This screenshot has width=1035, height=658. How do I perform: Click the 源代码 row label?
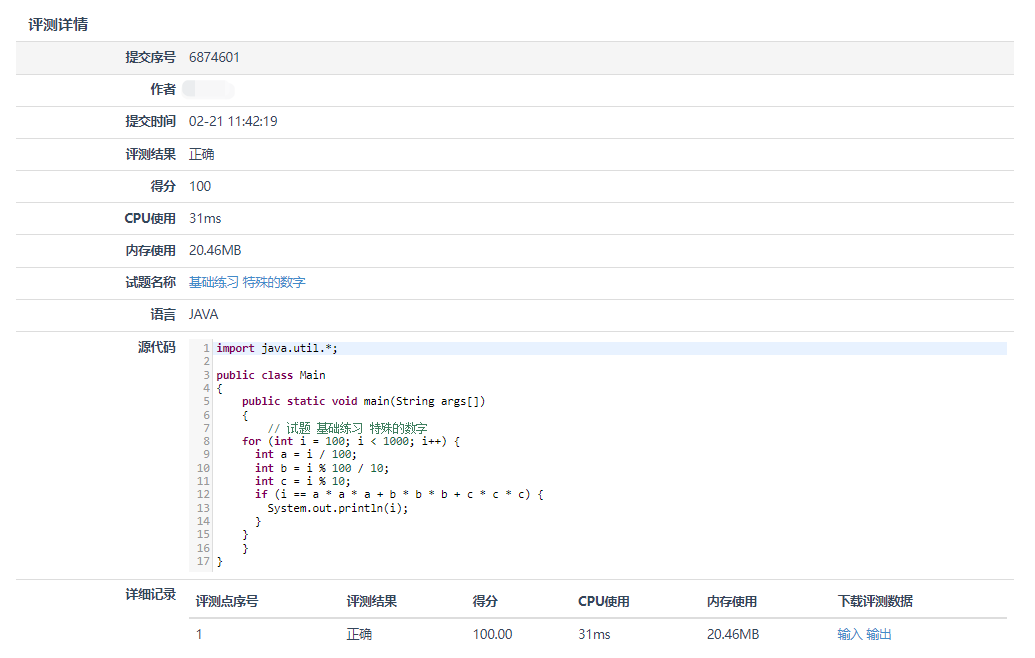[x=156, y=348]
